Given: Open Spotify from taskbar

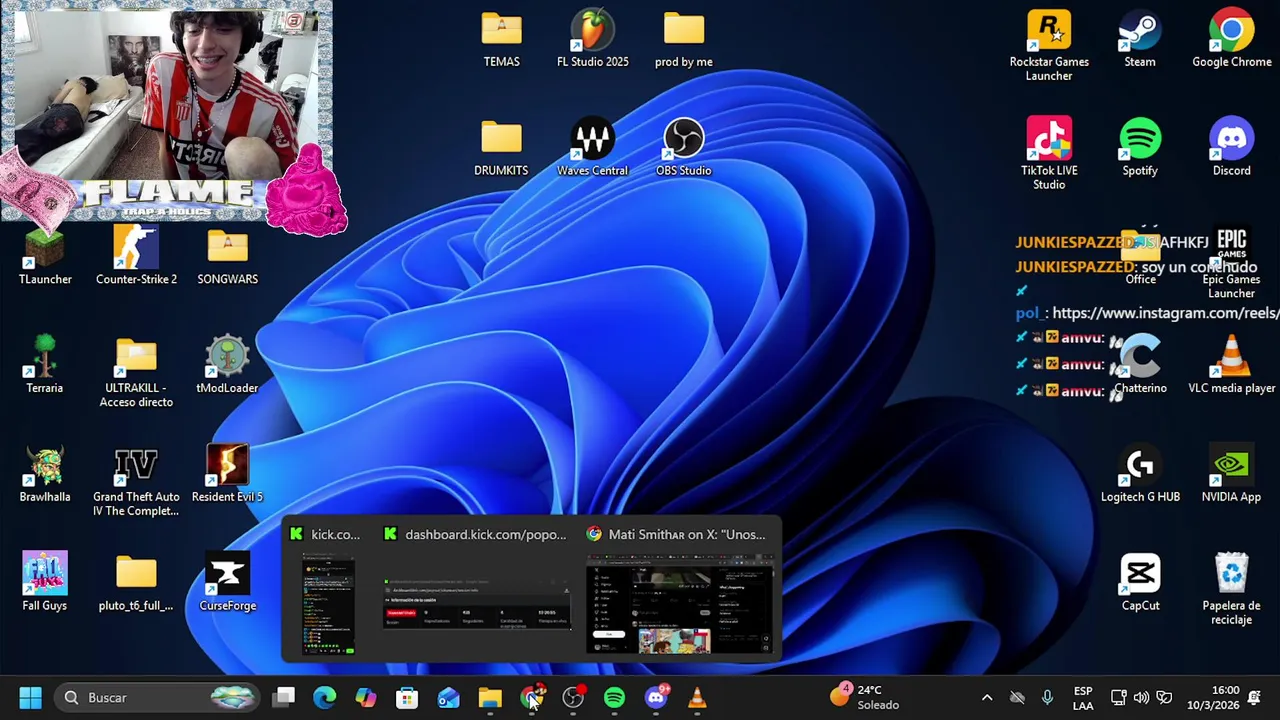Looking at the screenshot, I should click(x=614, y=697).
